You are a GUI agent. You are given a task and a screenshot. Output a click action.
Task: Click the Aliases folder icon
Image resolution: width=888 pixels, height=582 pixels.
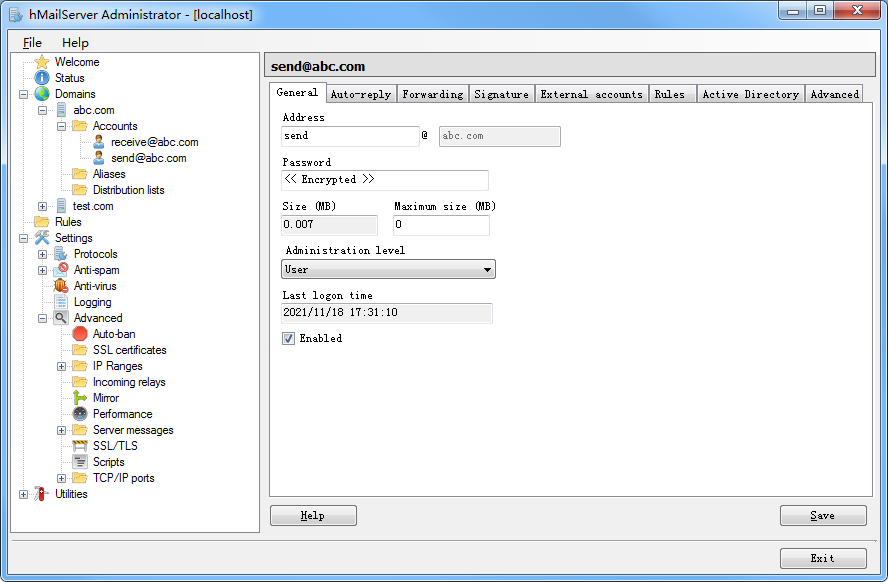click(x=80, y=174)
